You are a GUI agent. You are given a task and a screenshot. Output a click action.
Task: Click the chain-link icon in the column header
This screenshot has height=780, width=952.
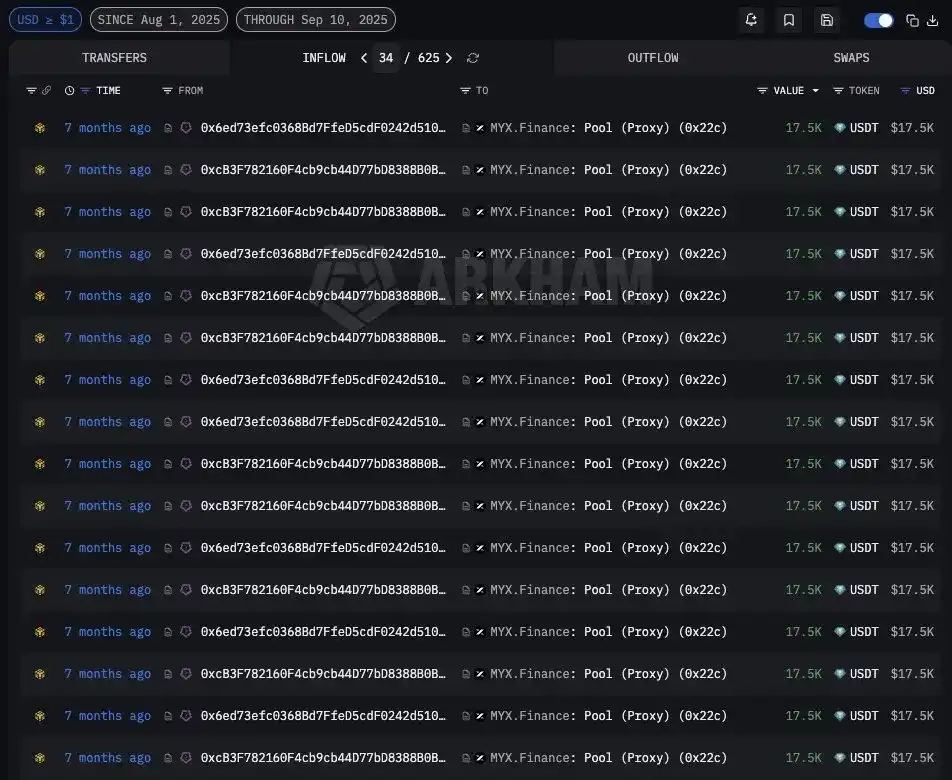46,90
